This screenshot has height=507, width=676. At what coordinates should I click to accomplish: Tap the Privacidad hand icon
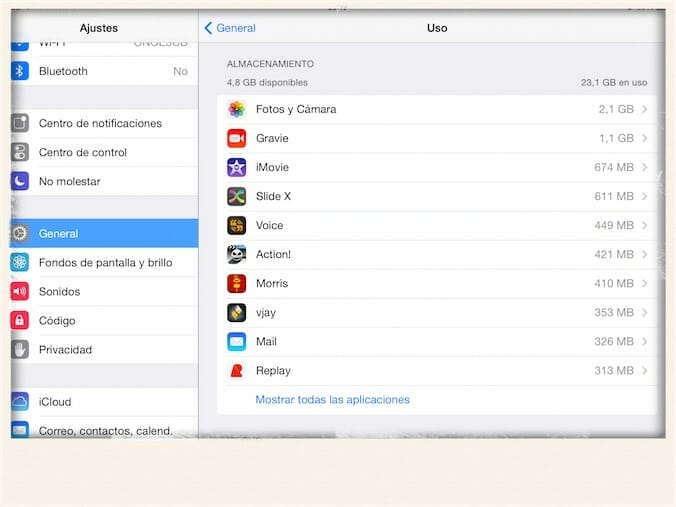point(19,349)
